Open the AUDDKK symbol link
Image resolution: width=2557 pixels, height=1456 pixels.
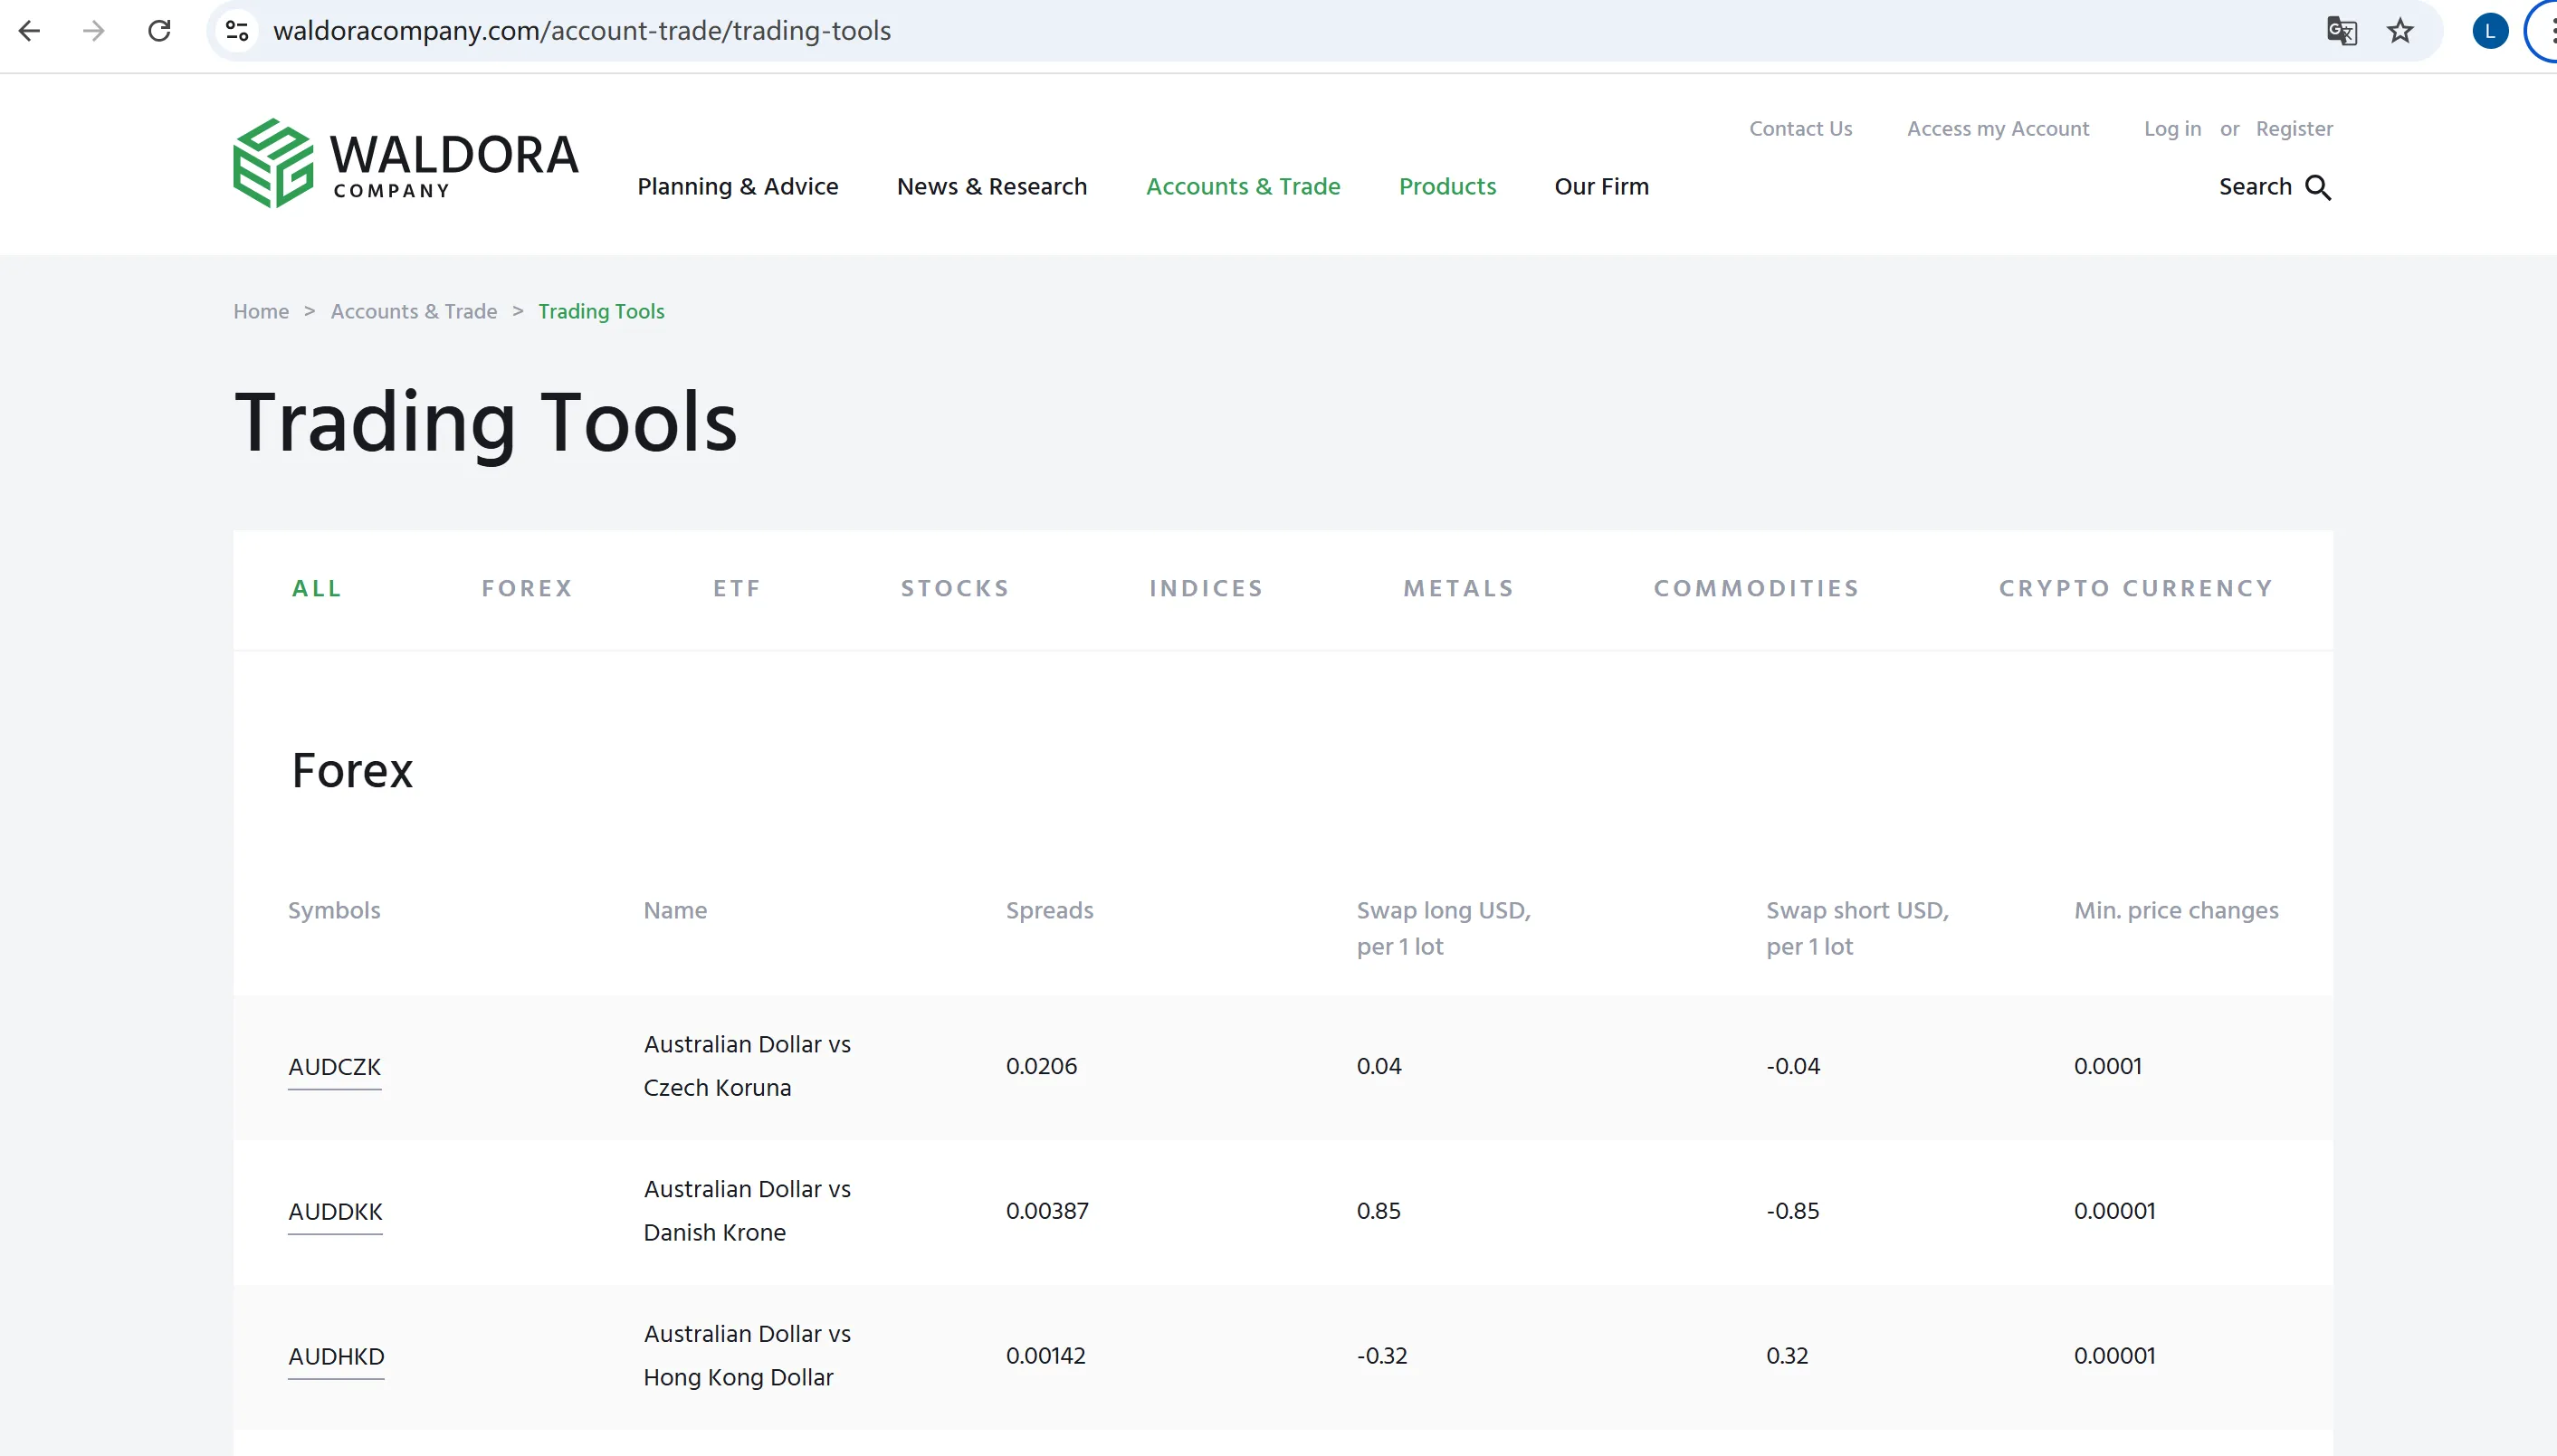point(335,1212)
